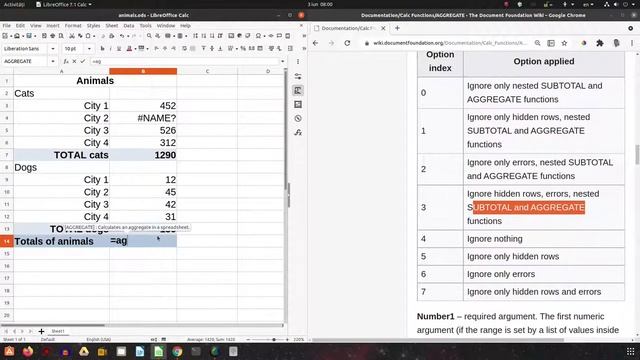Open background color dropdown arrow
Screen dimensions: 640x360
click(x=147, y=49)
